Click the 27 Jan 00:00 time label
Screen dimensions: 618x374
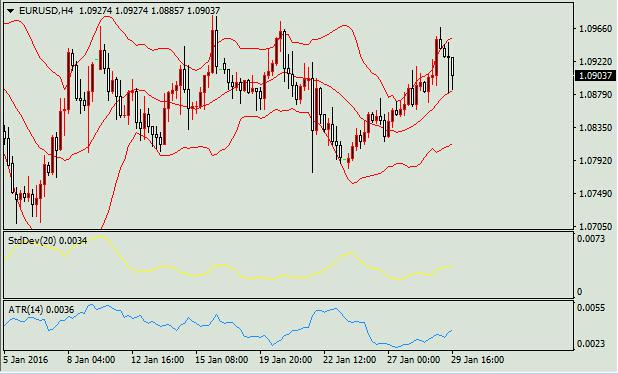point(414,360)
